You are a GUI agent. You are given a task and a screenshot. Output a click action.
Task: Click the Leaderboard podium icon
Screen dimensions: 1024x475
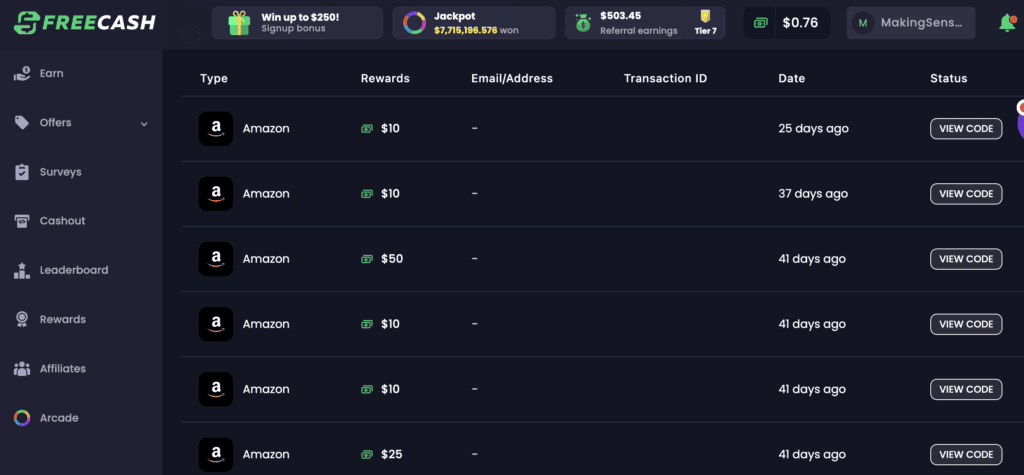coord(21,270)
